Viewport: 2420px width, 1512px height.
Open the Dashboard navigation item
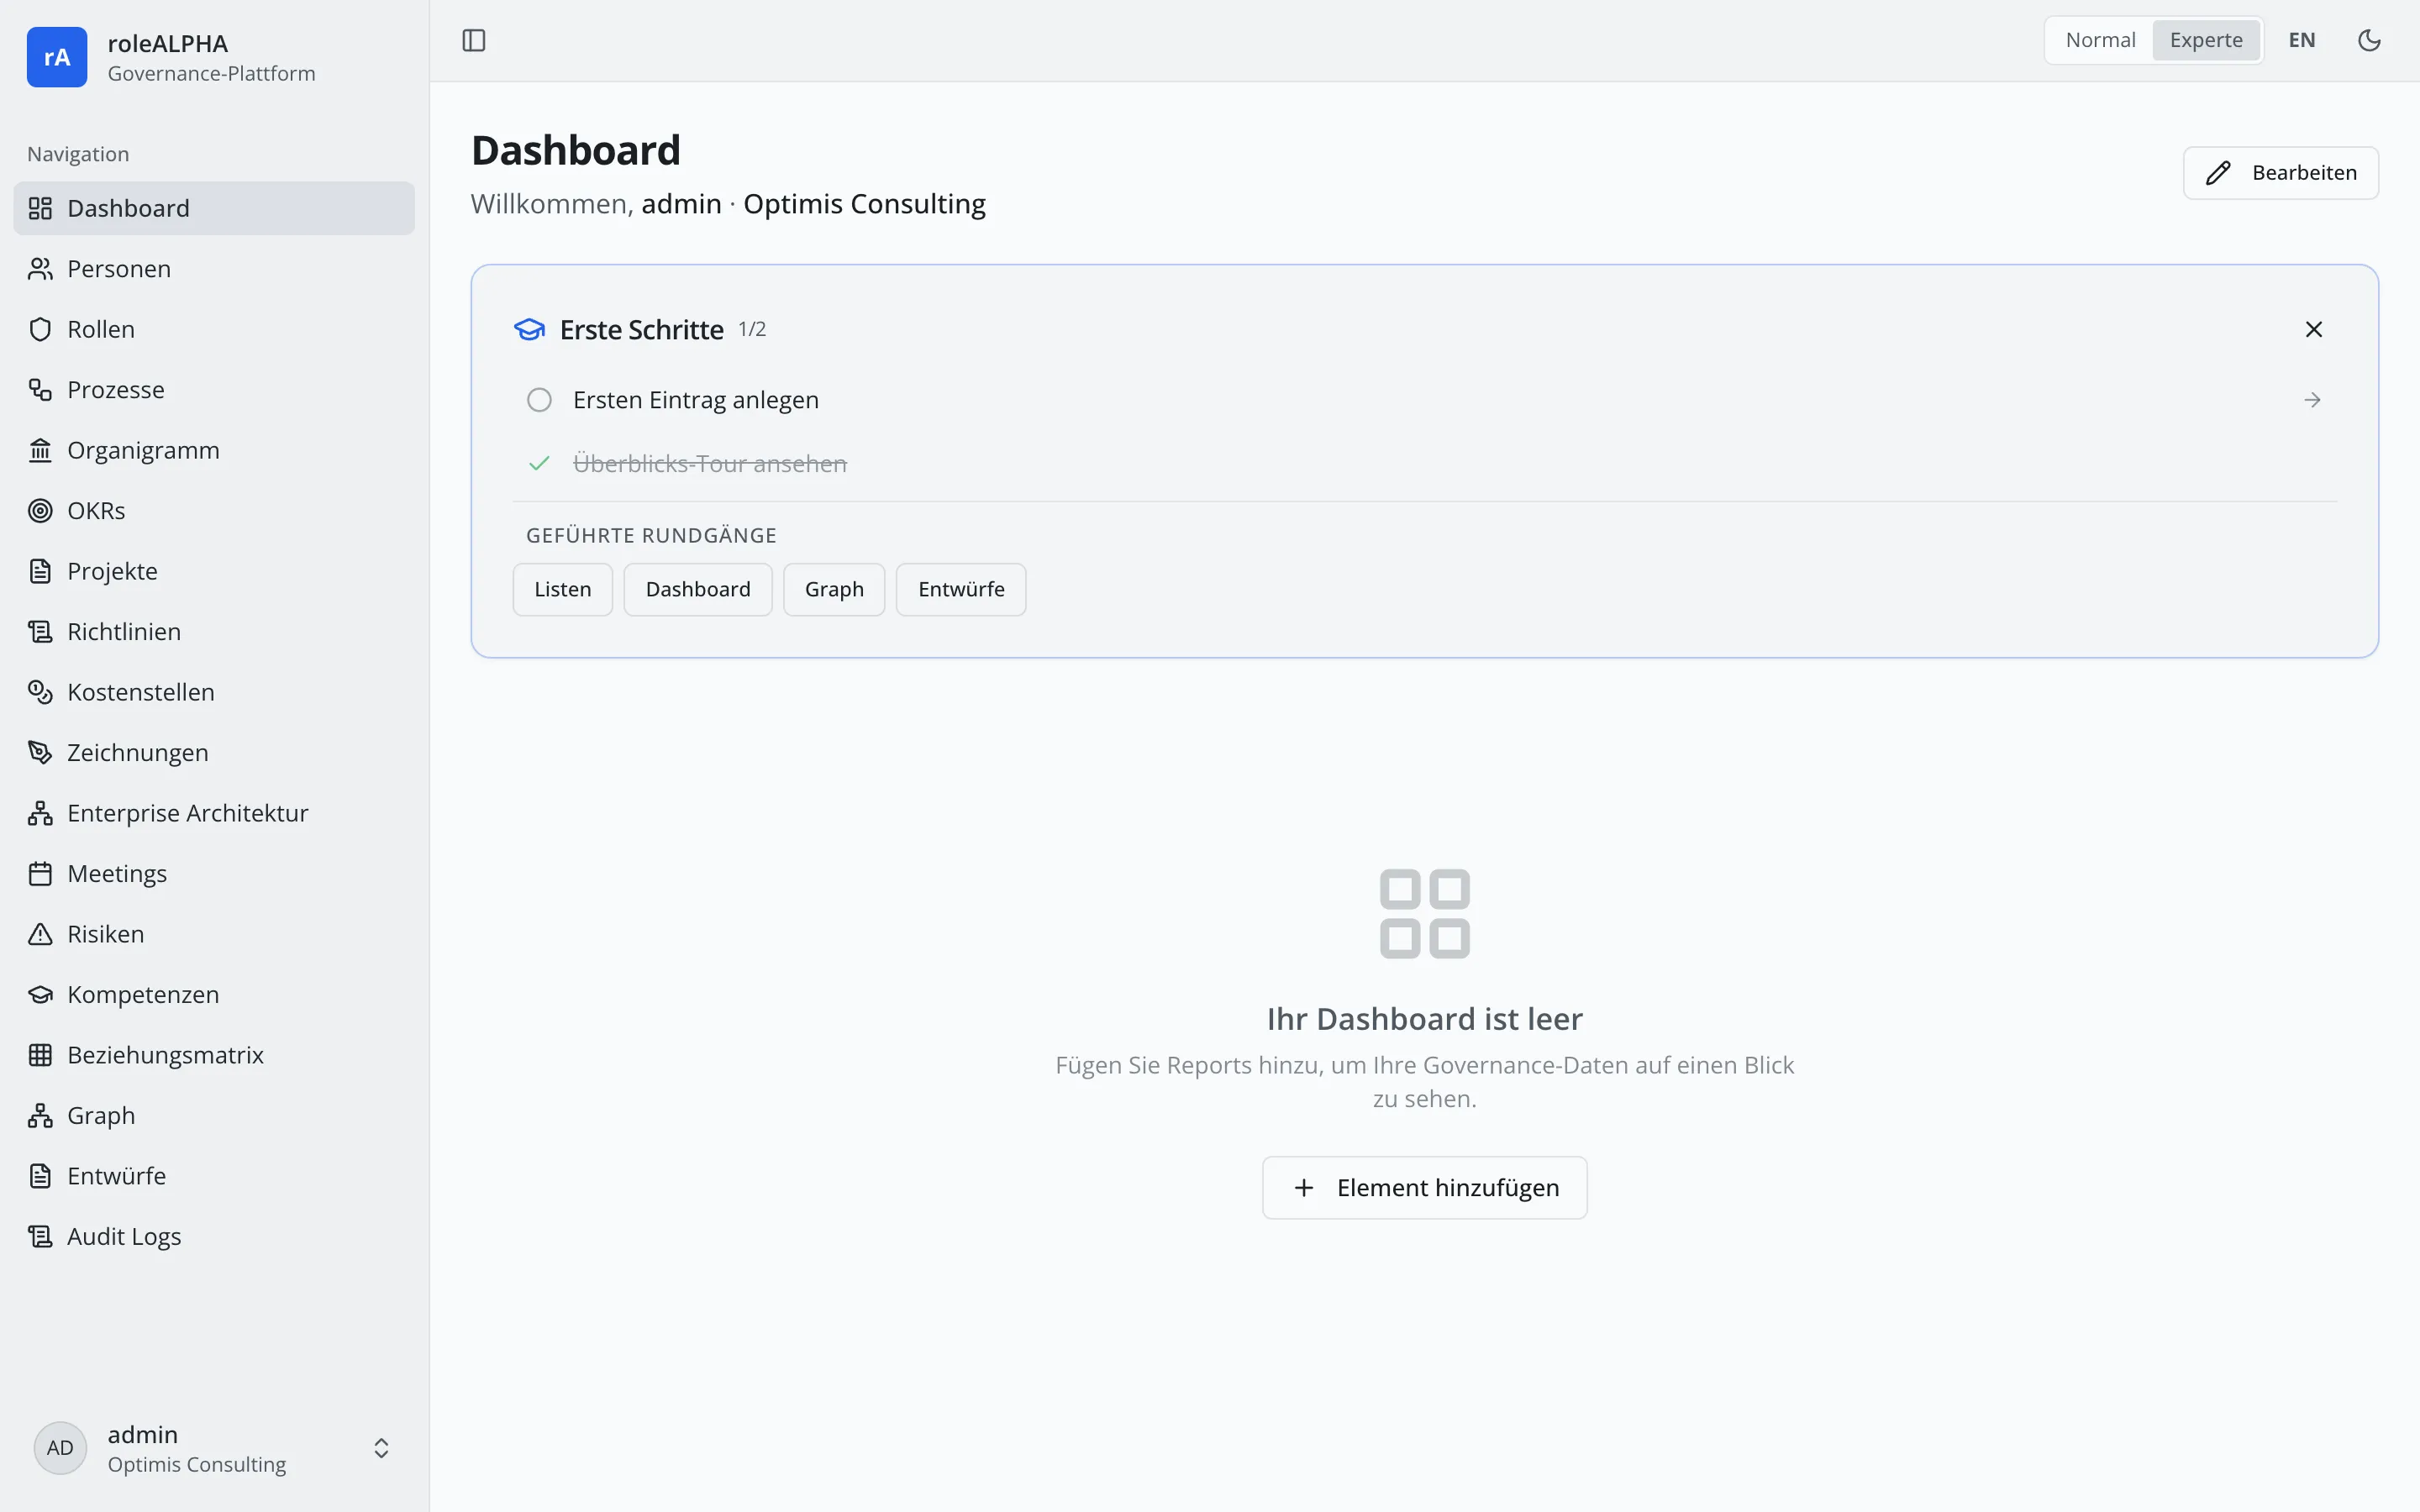pyautogui.click(x=214, y=208)
